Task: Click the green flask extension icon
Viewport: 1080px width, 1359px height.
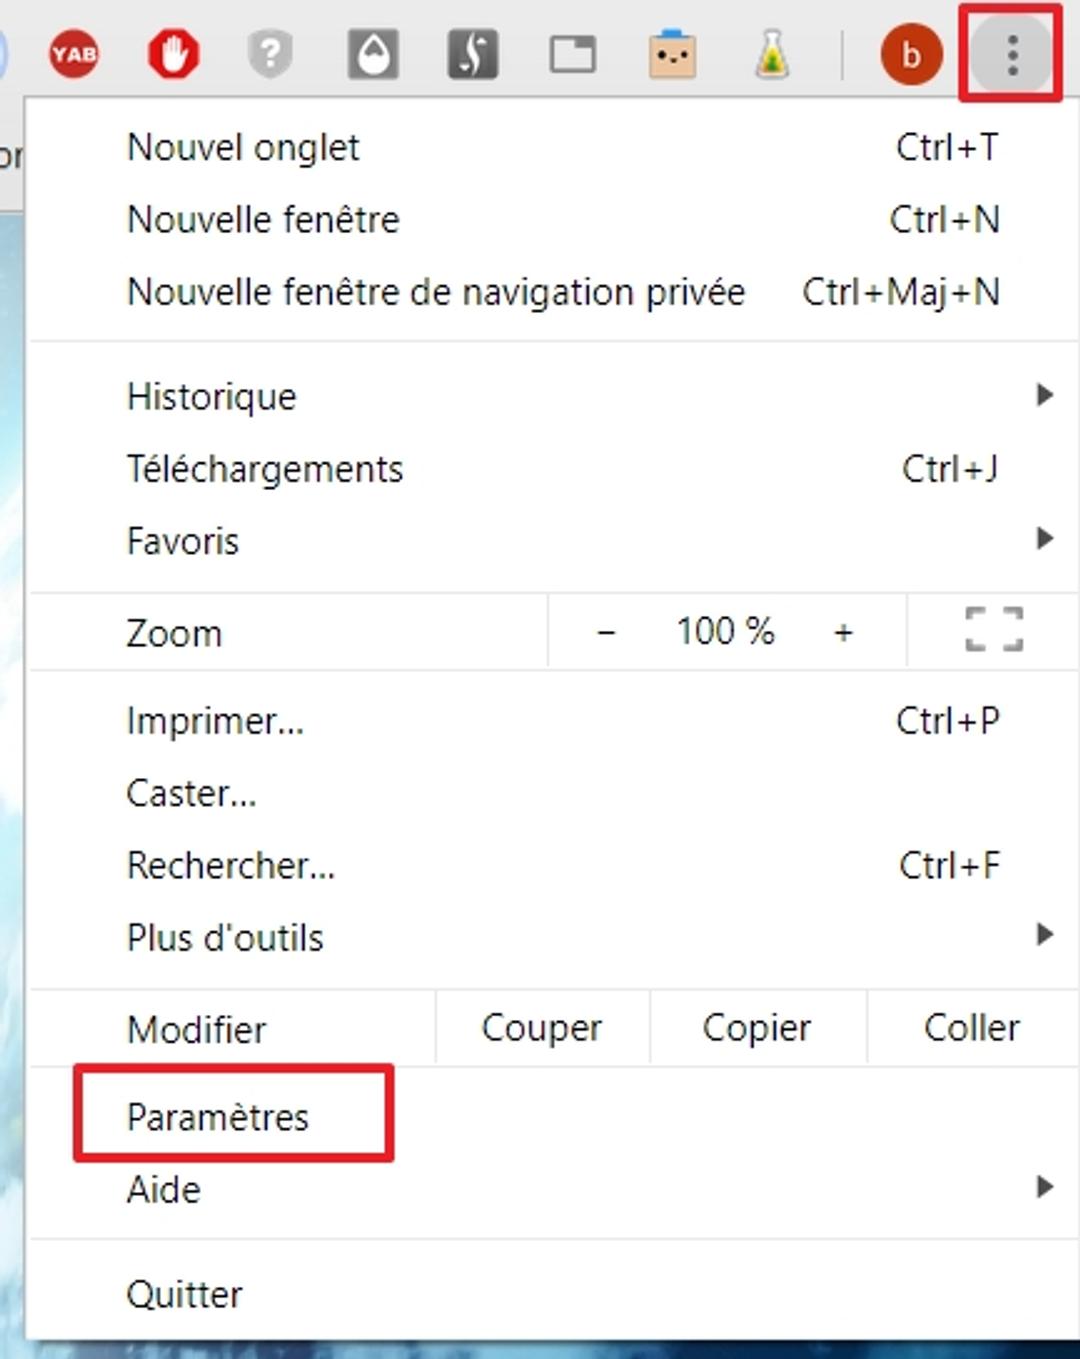Action: [772, 54]
